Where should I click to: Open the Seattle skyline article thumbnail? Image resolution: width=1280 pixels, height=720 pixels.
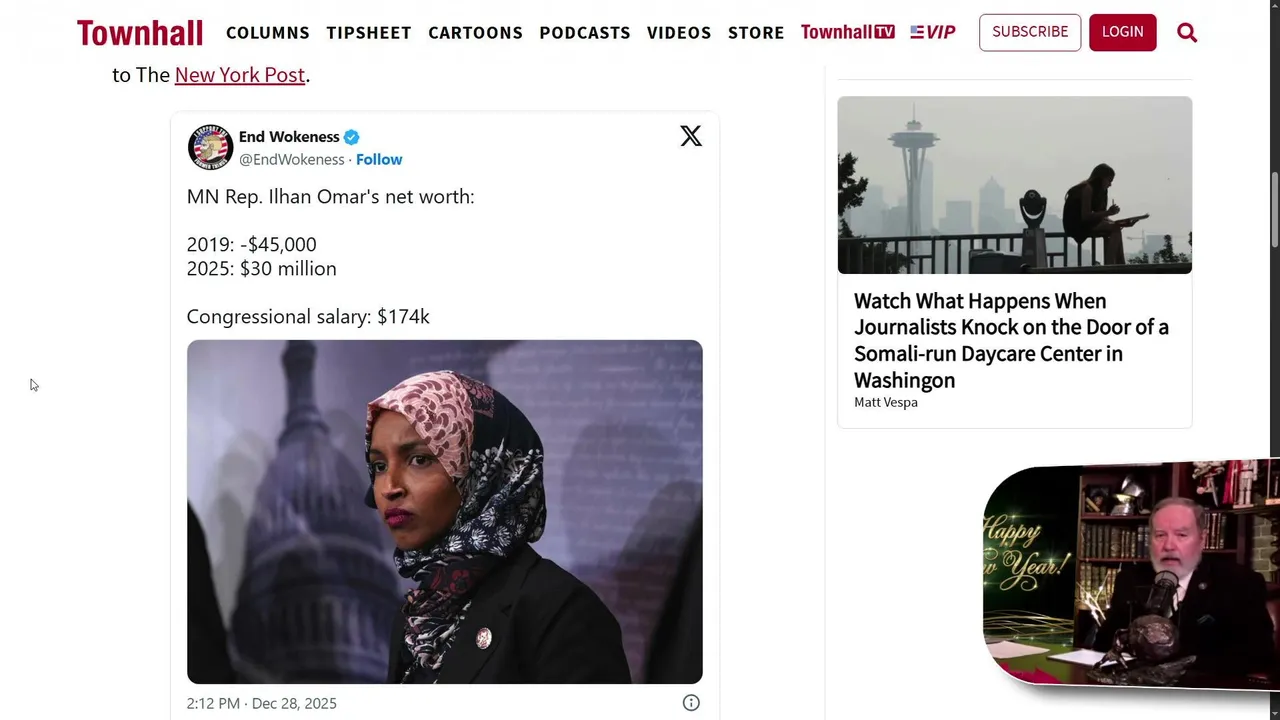(x=1014, y=185)
